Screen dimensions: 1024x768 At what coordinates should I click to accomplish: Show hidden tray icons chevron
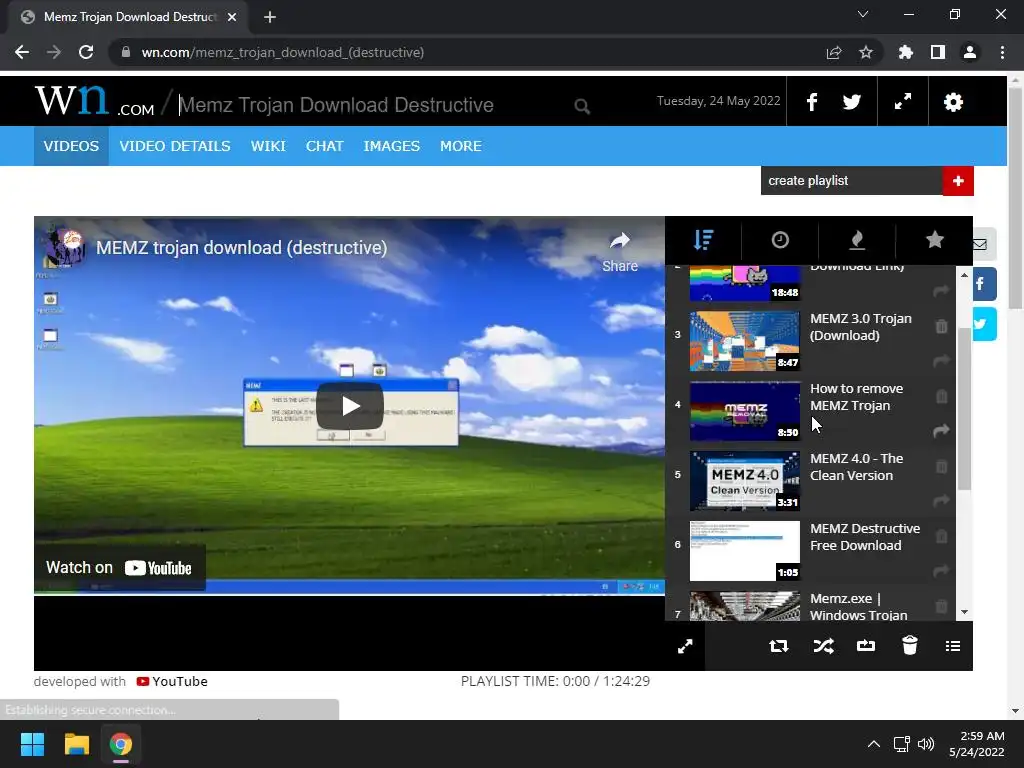coord(873,744)
